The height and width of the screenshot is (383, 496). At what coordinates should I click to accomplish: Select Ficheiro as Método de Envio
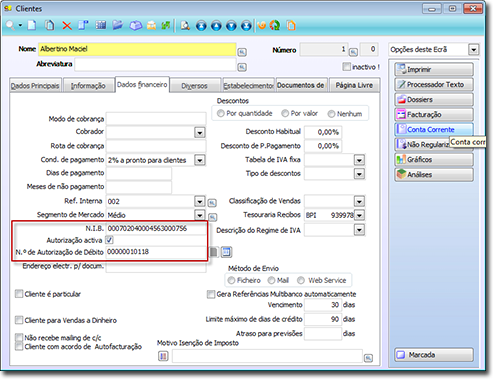231,280
